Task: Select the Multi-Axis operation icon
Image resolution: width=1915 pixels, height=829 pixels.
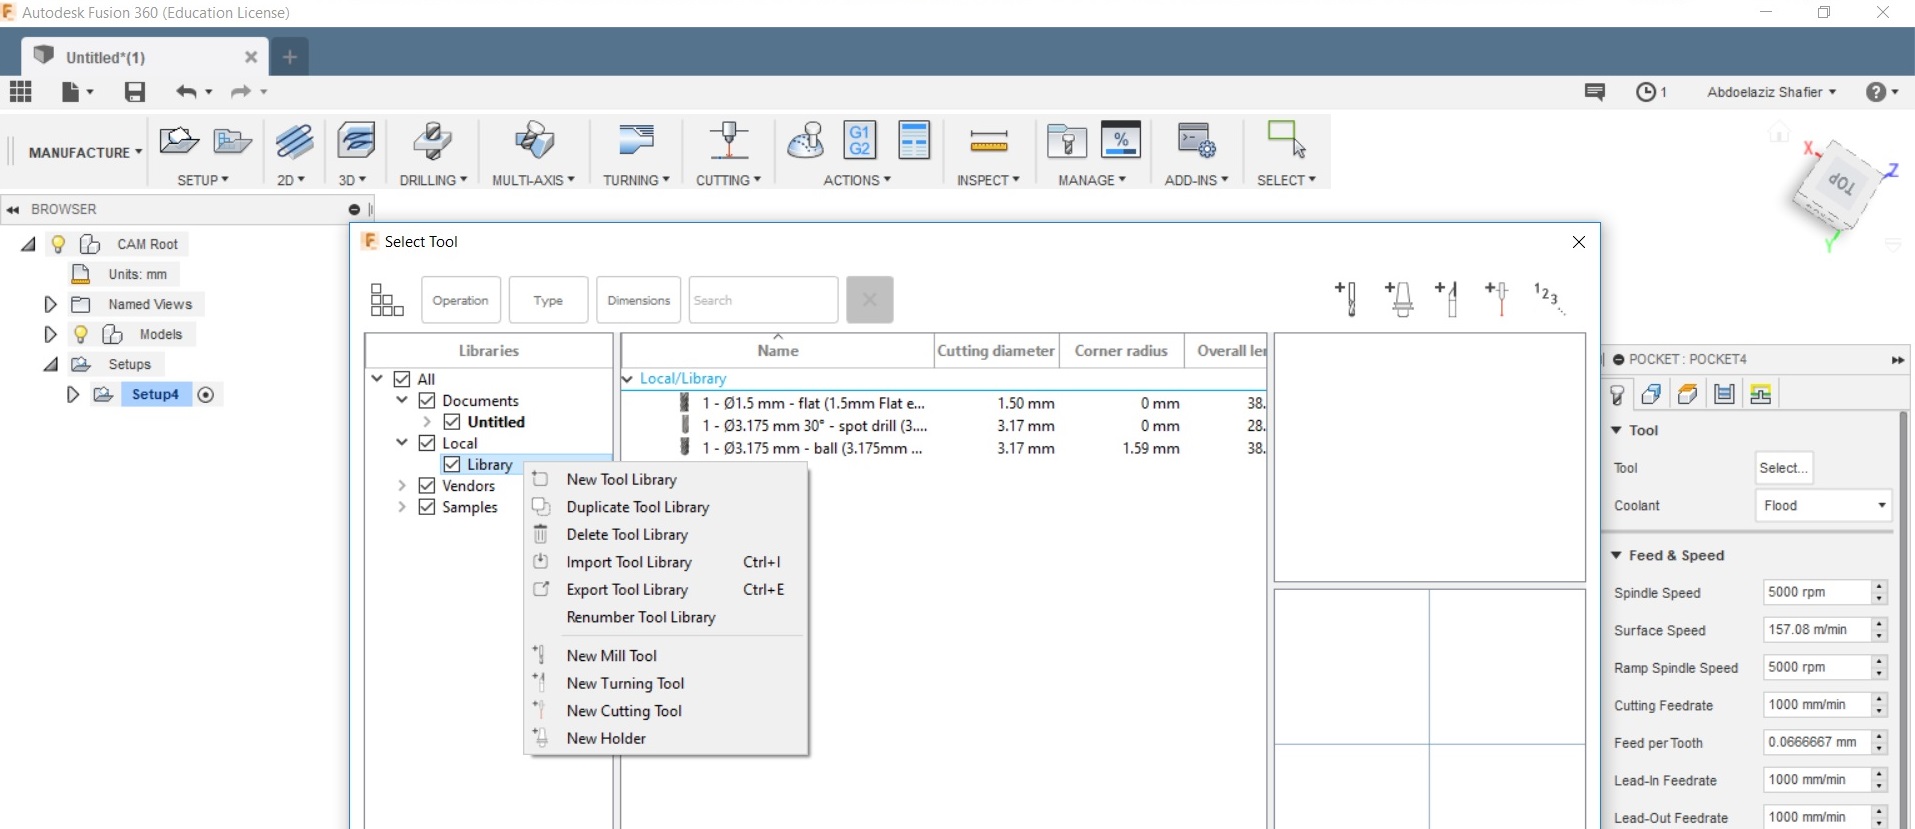Action: pyautogui.click(x=534, y=141)
